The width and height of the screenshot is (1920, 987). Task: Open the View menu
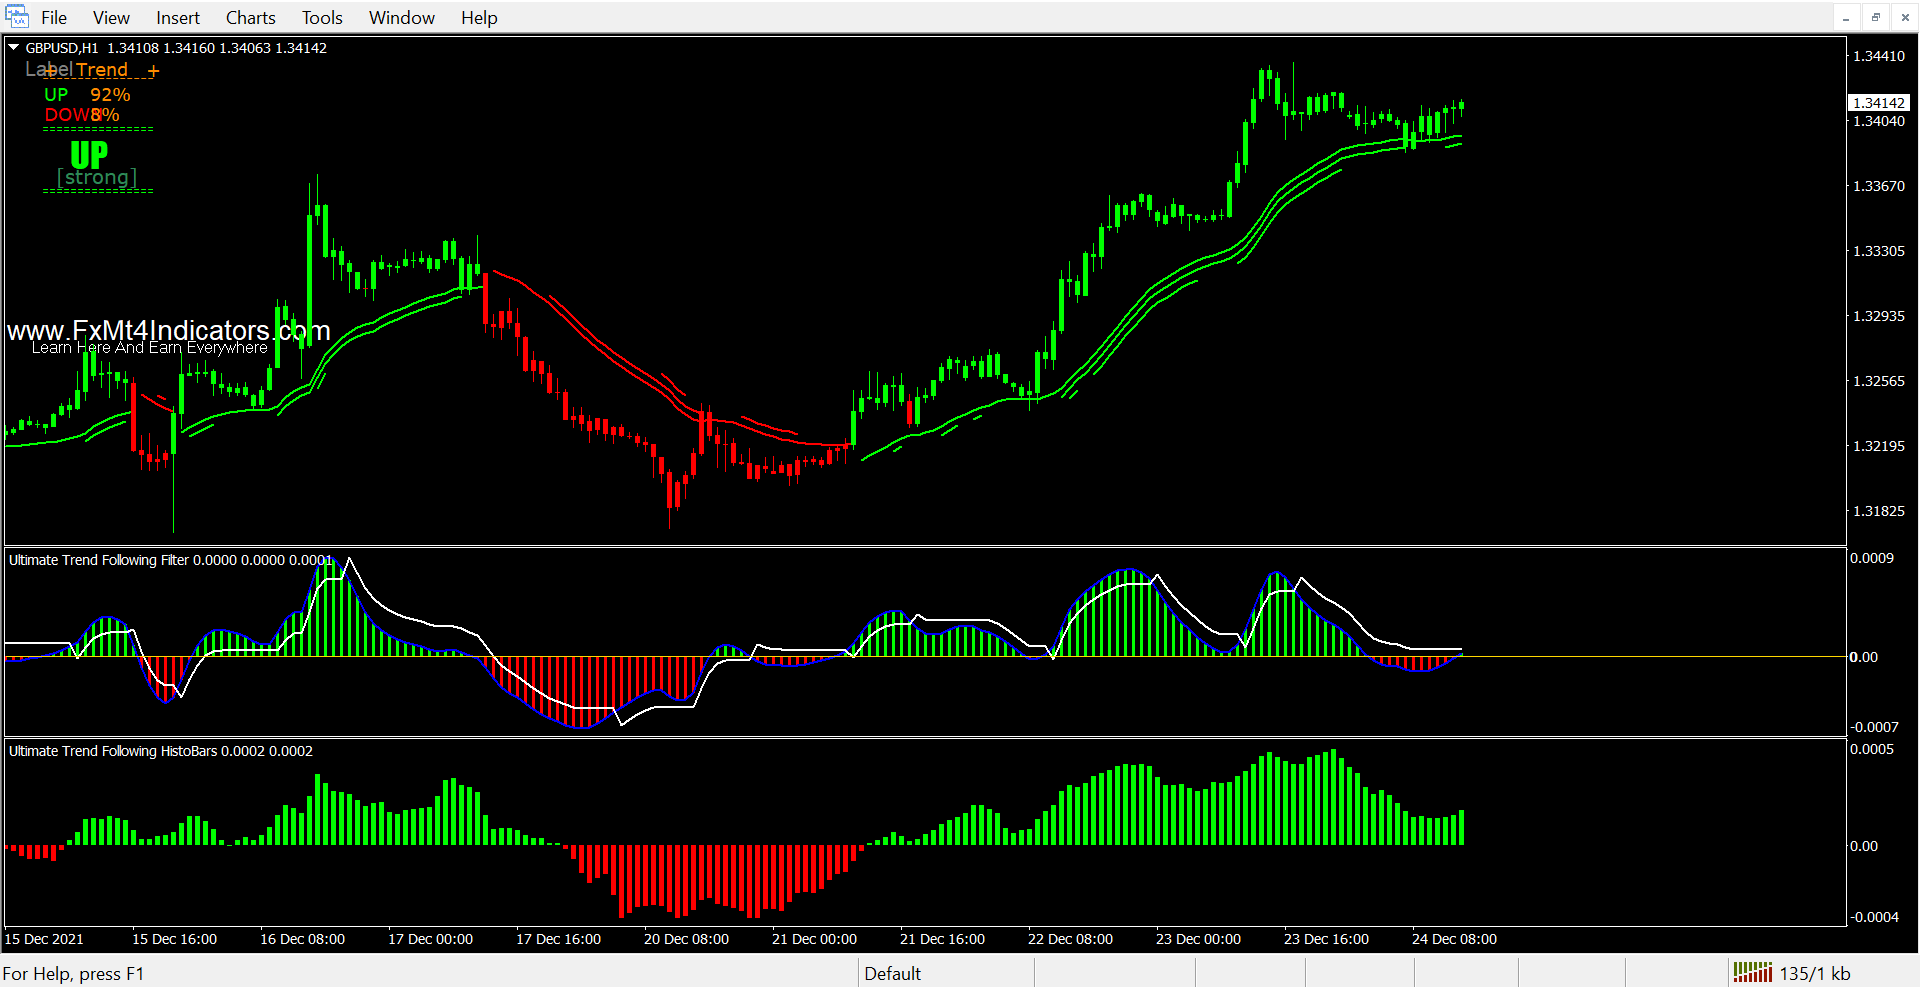click(x=111, y=18)
